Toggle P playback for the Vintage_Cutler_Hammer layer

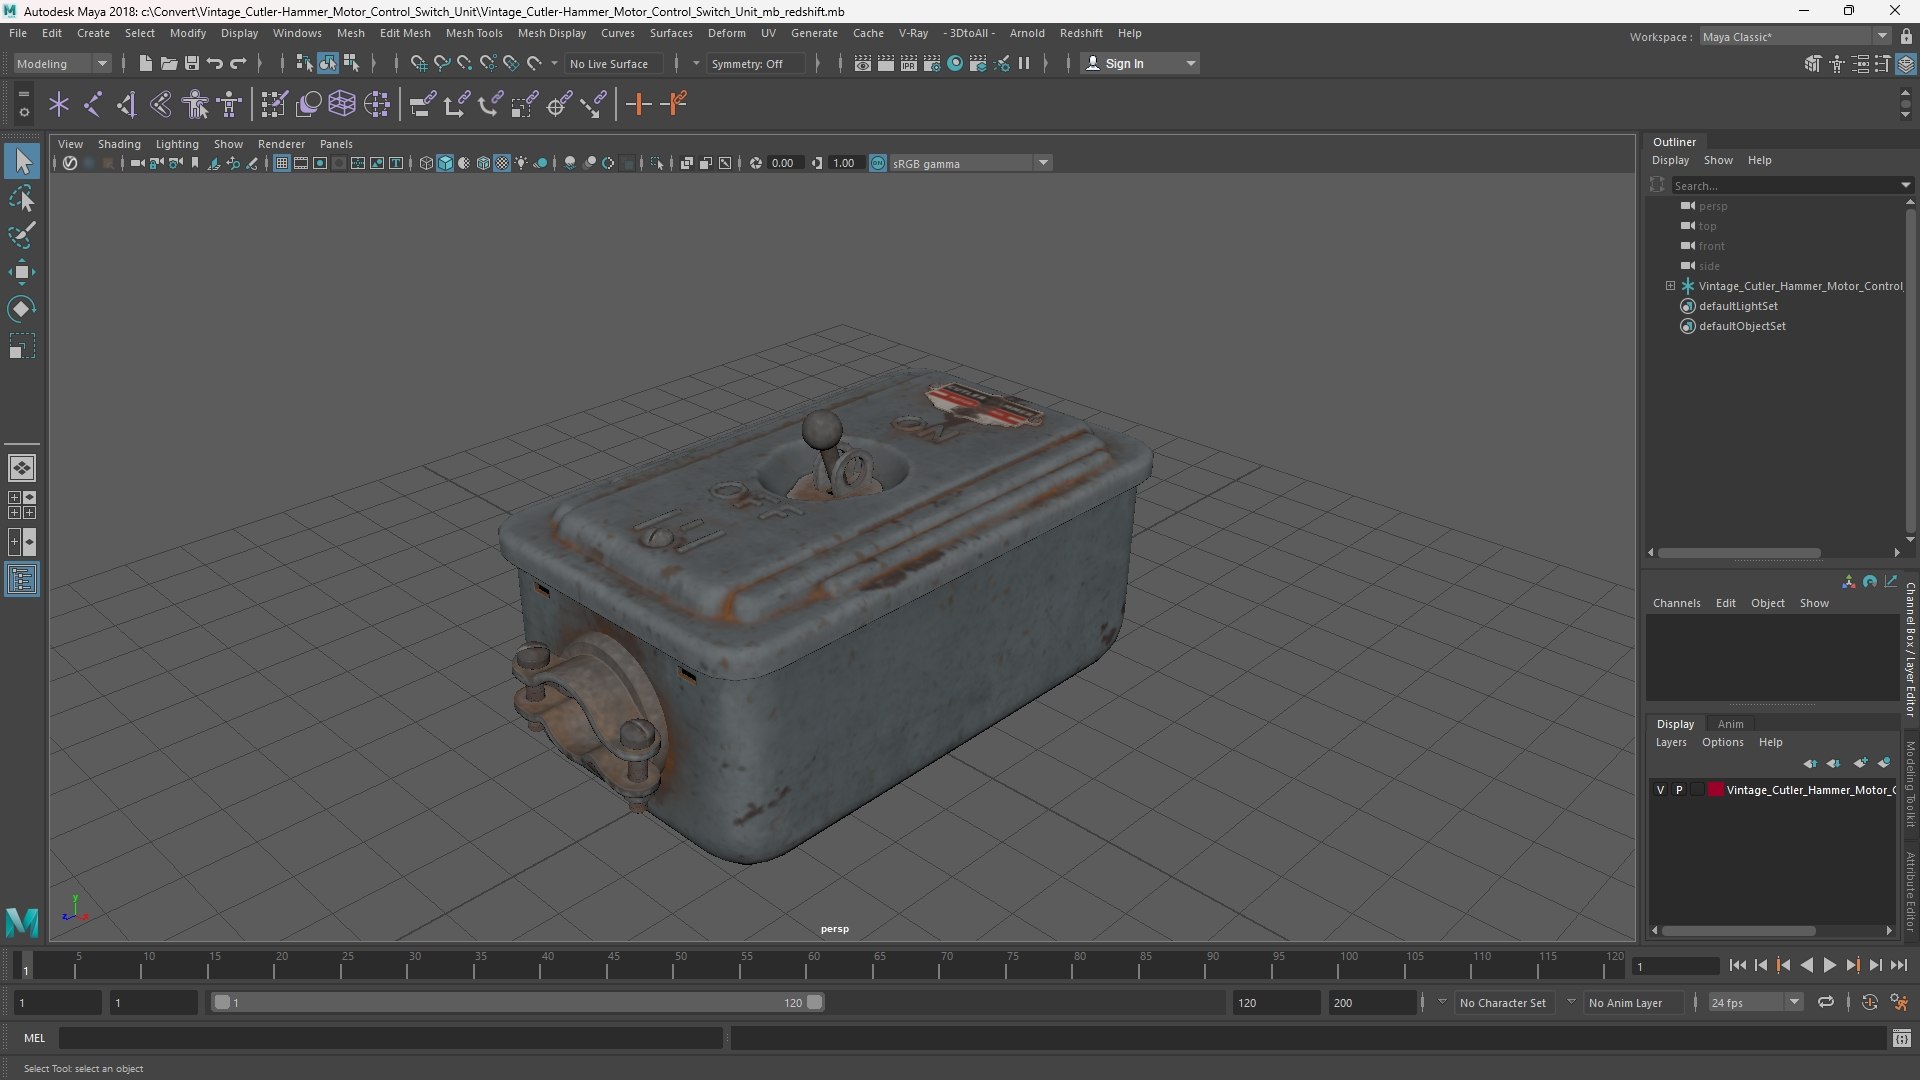(1679, 790)
